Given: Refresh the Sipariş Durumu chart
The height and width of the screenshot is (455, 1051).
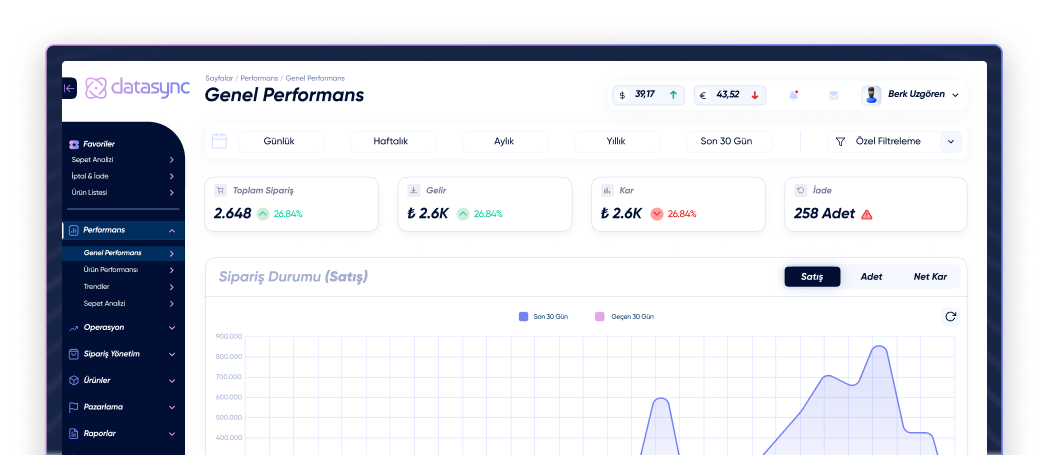Looking at the screenshot, I should coord(950,317).
